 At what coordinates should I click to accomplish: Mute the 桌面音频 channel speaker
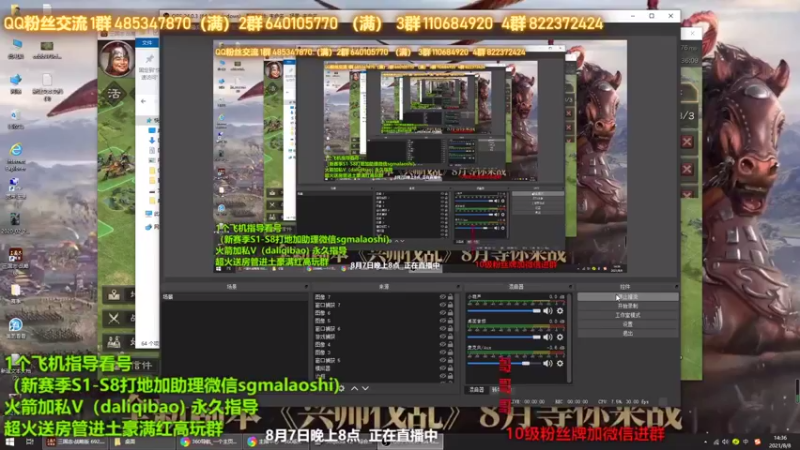point(548,337)
